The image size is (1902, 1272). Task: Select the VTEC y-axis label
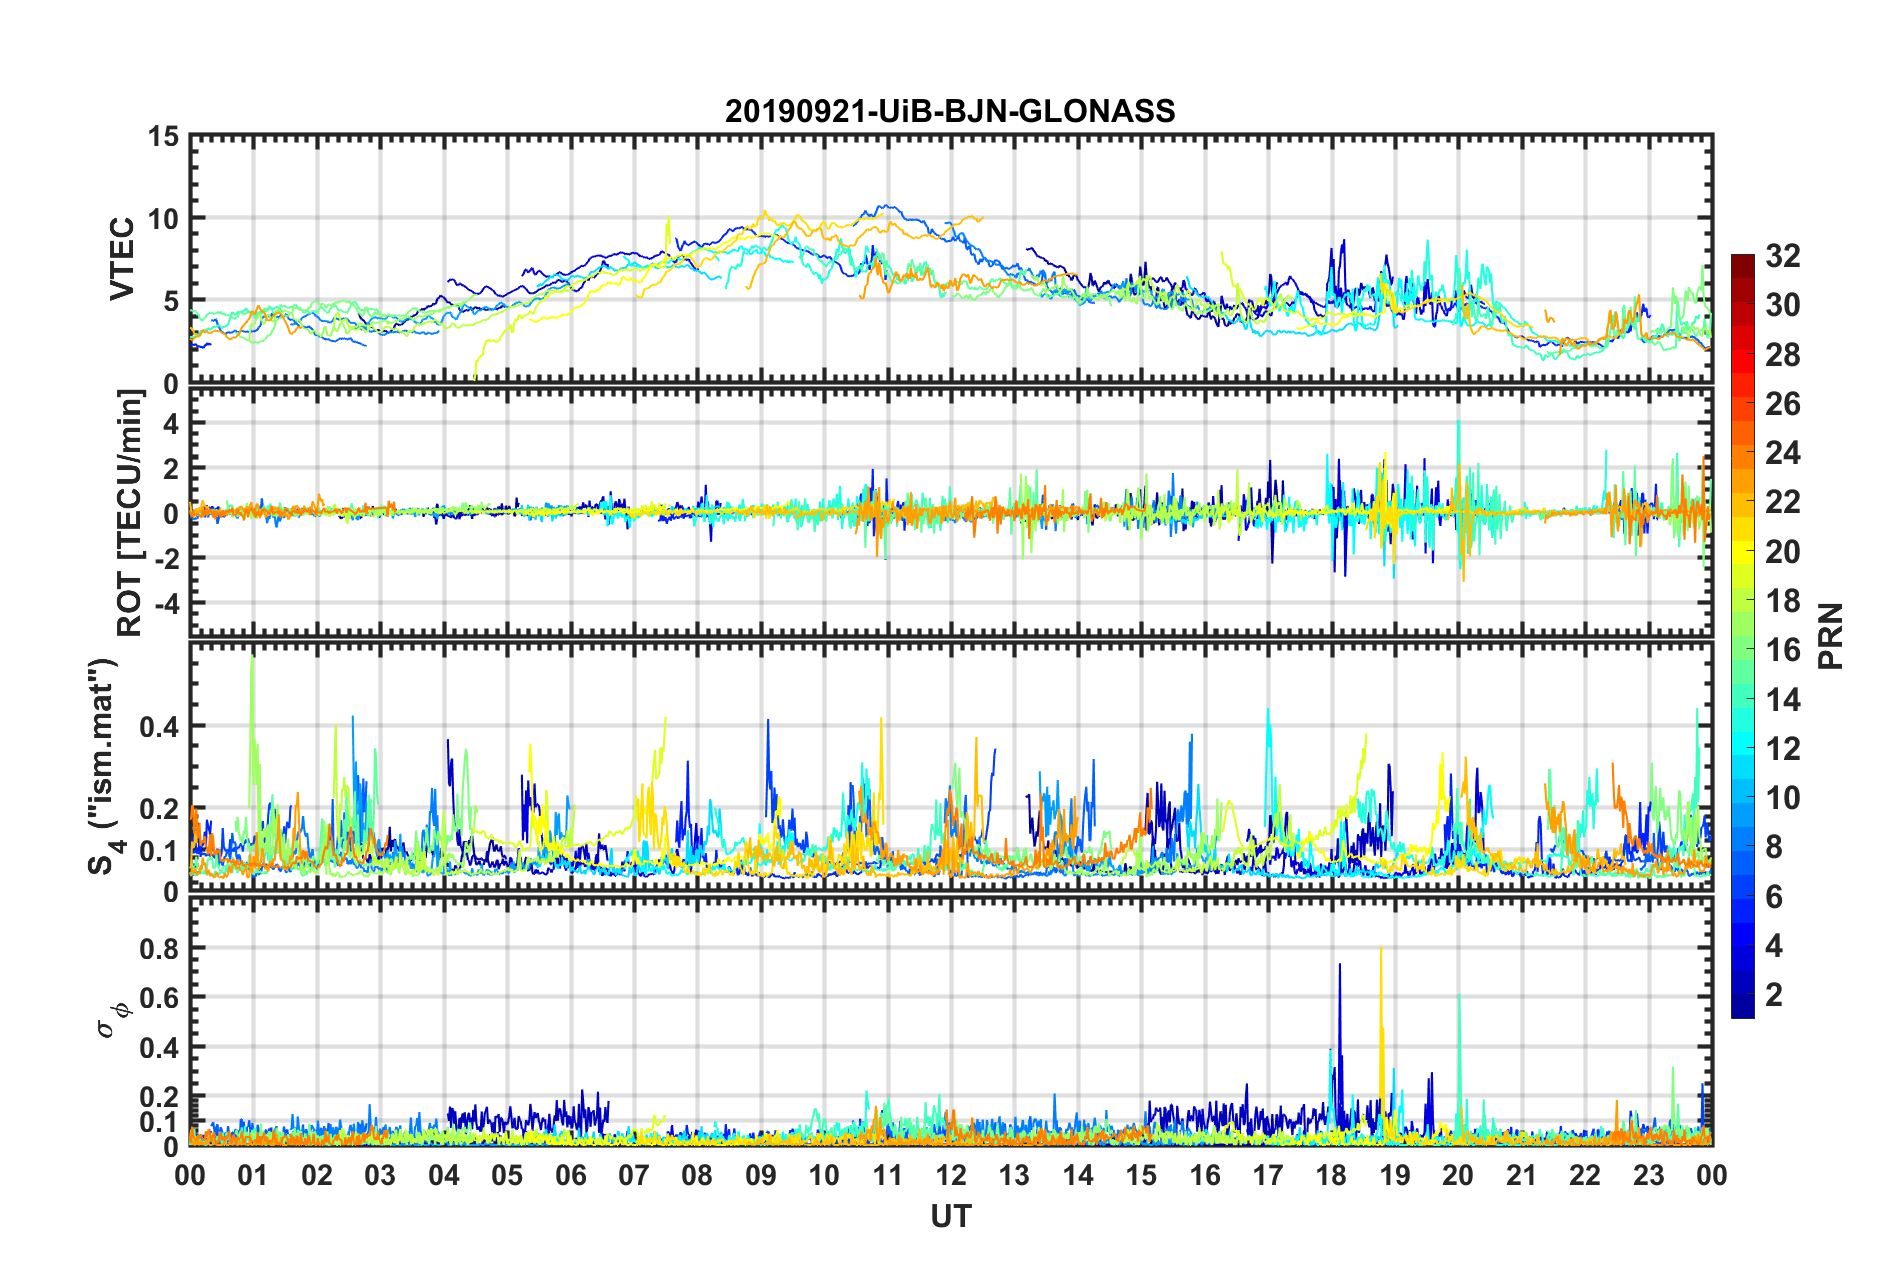pyautogui.click(x=122, y=259)
